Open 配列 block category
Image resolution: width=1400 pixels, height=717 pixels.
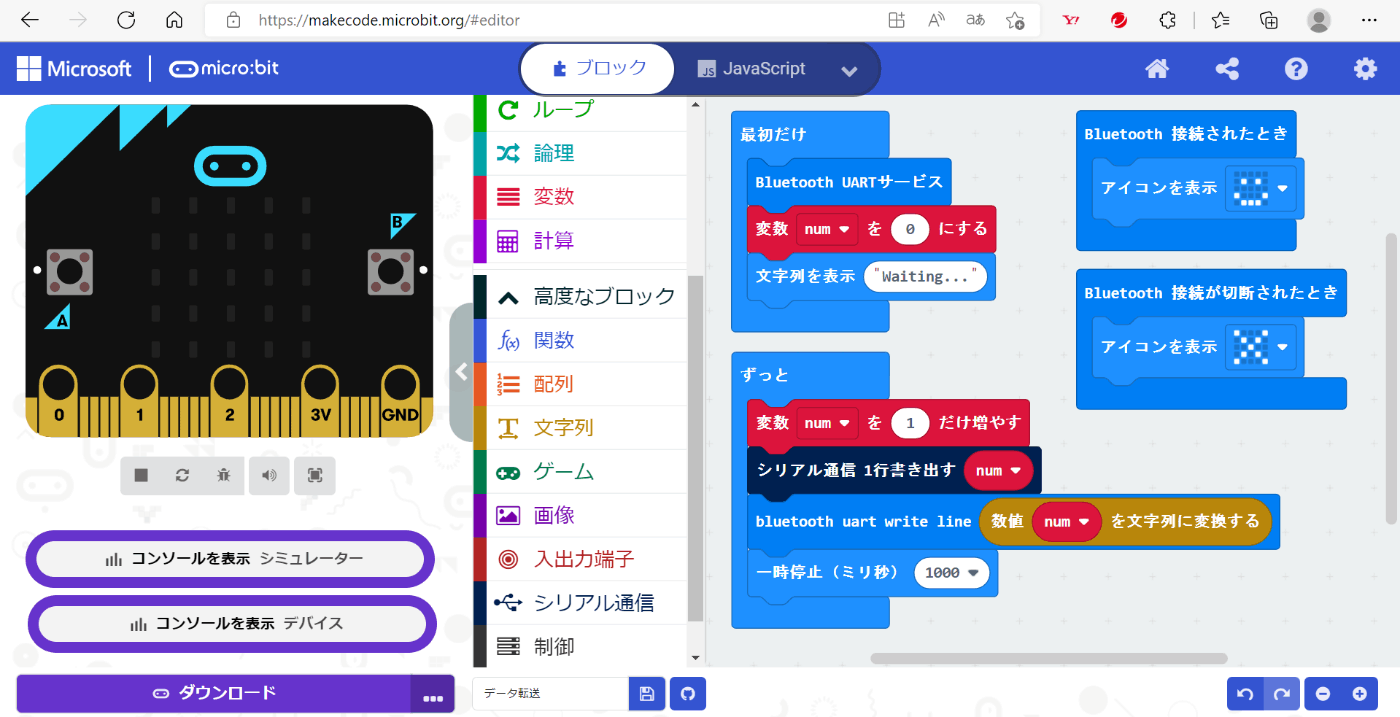coord(580,384)
